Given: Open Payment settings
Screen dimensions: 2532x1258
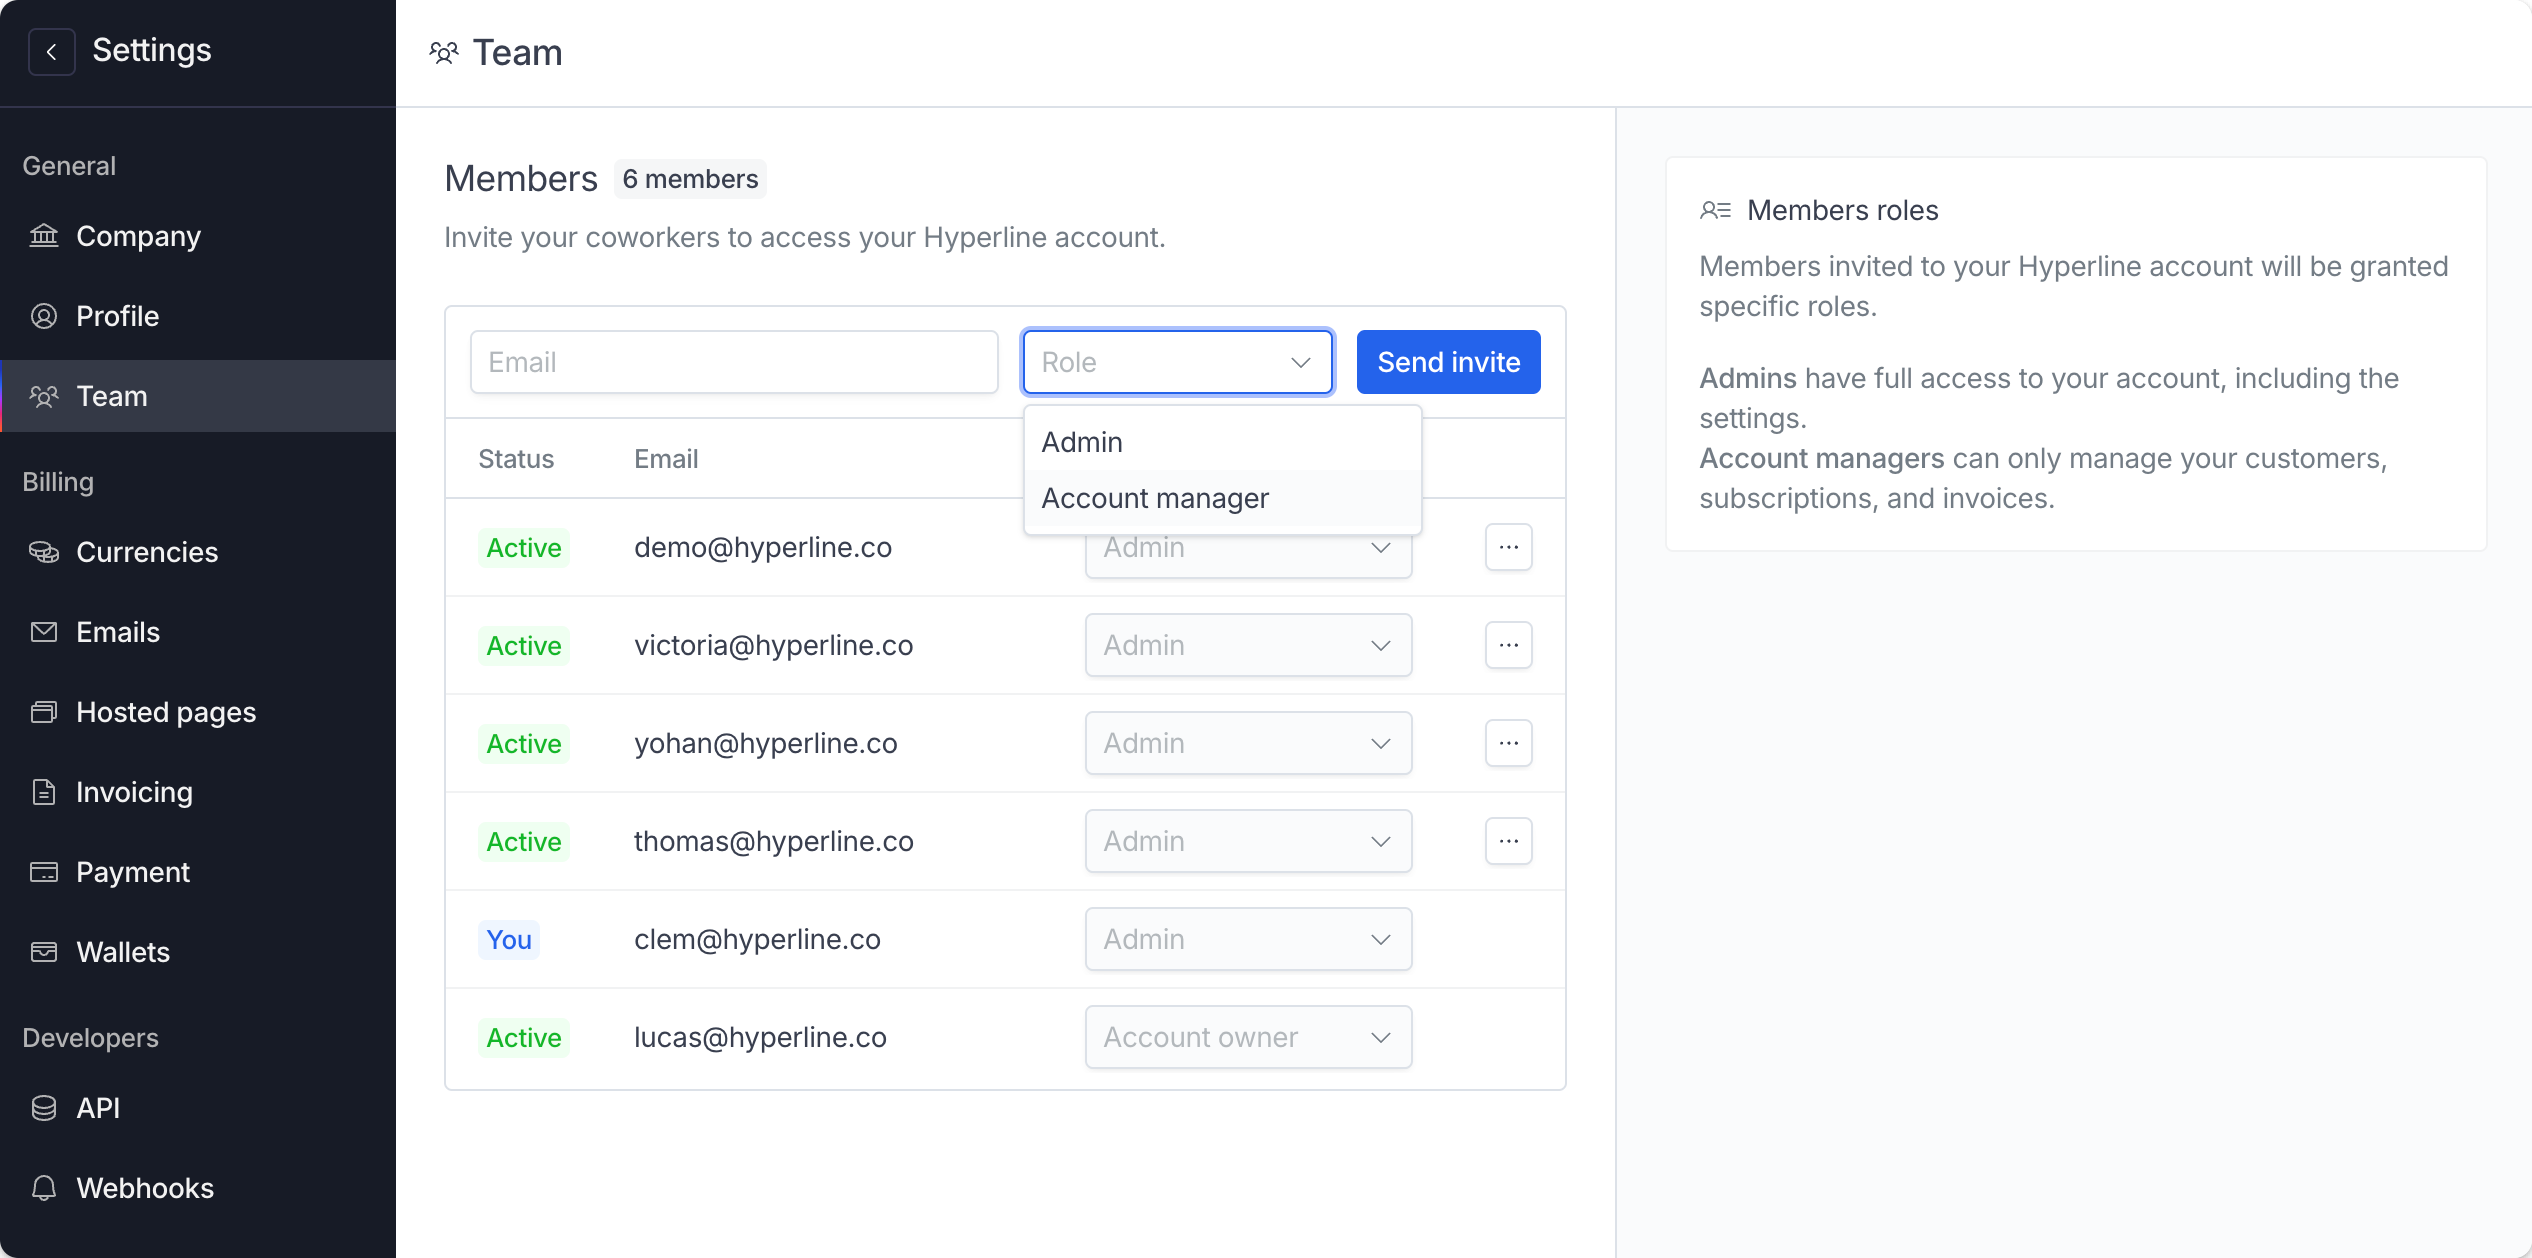Looking at the screenshot, I should pyautogui.click(x=198, y=872).
